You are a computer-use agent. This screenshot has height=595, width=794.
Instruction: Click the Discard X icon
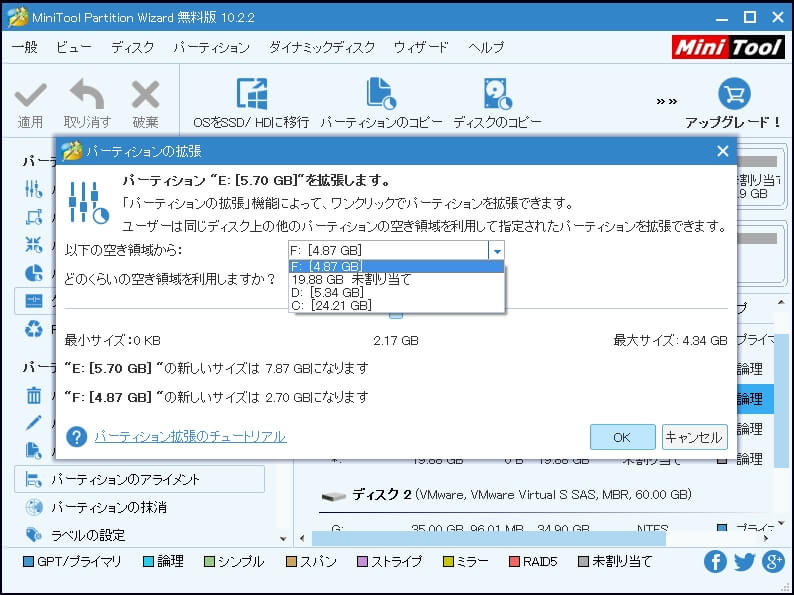point(145,95)
